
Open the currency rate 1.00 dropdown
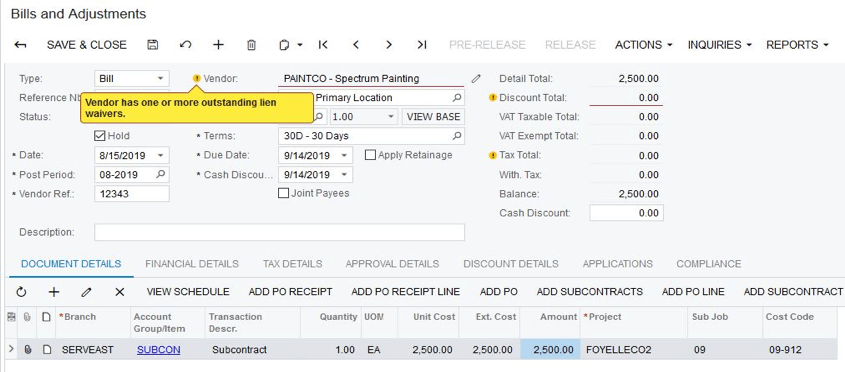[x=391, y=117]
